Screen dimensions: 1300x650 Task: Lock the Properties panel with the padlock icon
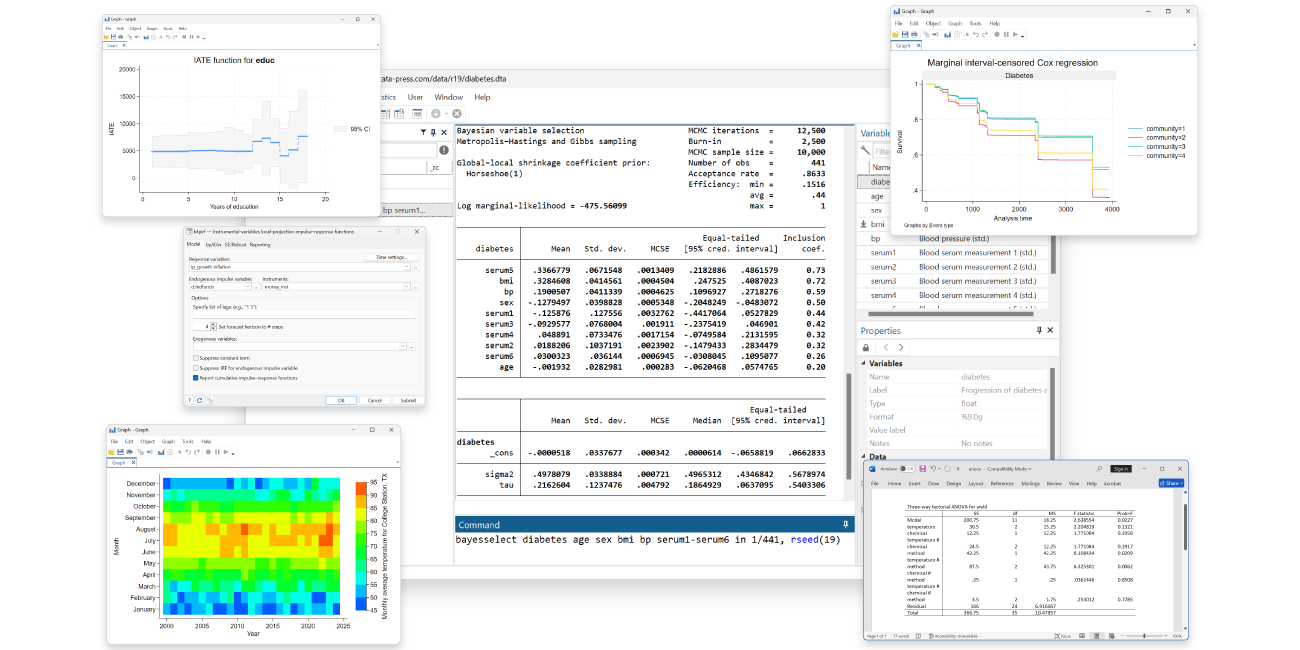866,348
